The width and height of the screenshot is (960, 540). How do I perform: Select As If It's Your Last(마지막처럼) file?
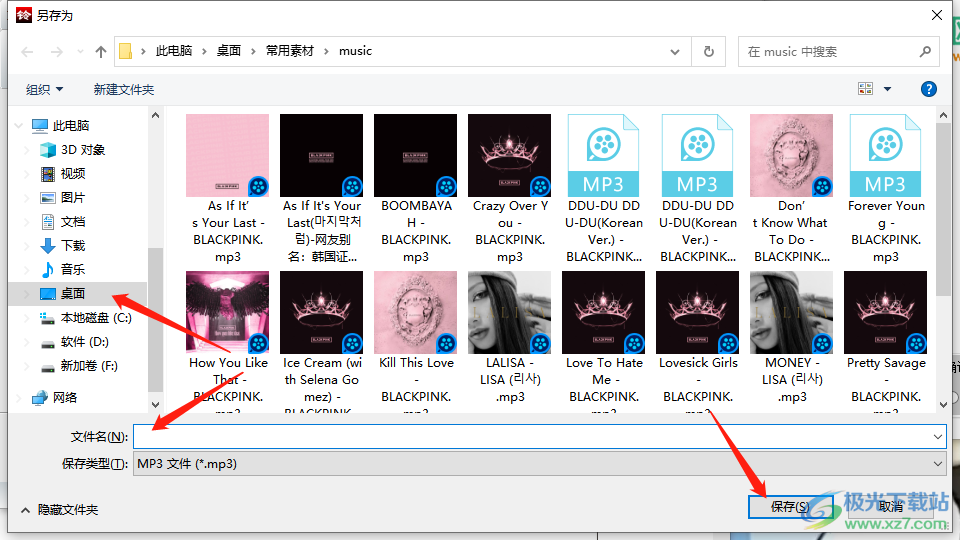(321, 189)
